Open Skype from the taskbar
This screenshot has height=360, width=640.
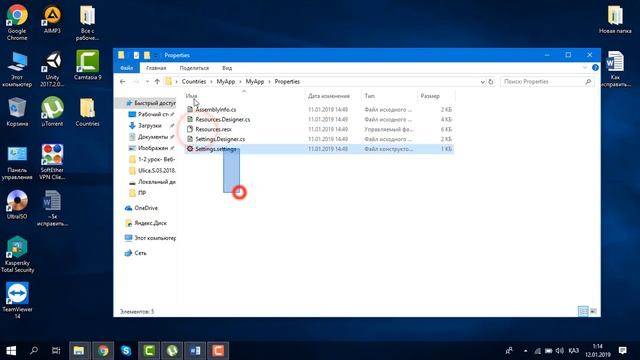pos(126,351)
